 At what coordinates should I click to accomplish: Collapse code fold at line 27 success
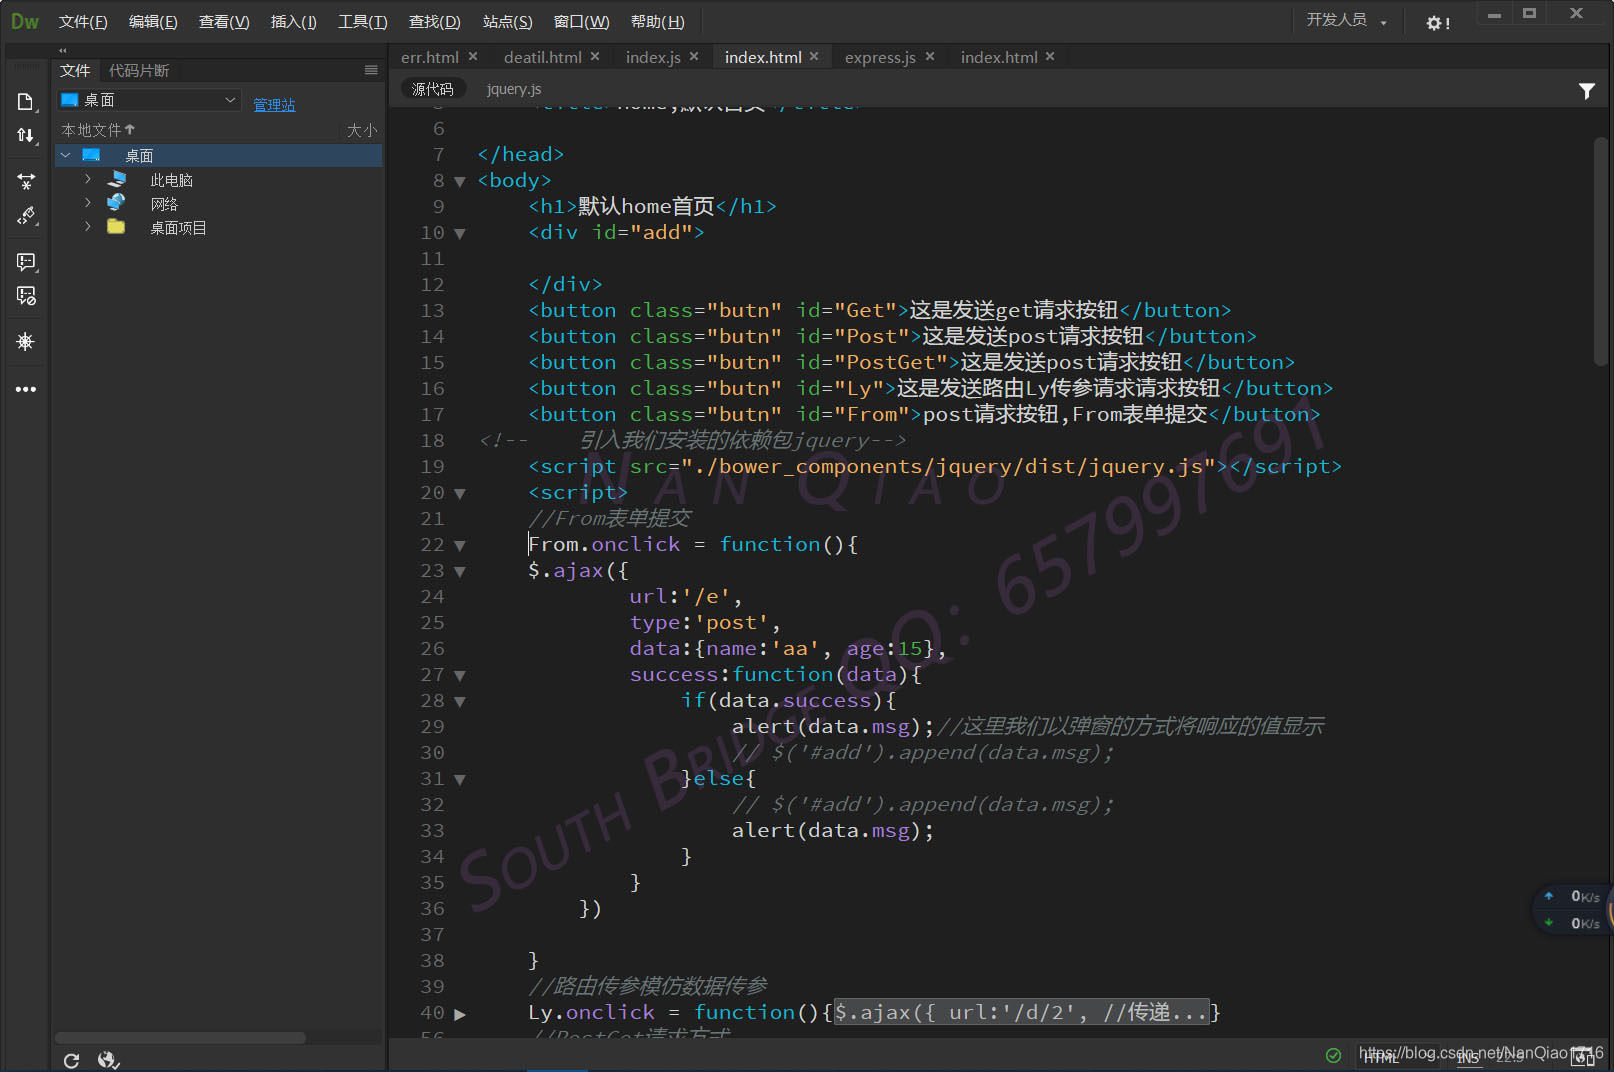(x=460, y=675)
